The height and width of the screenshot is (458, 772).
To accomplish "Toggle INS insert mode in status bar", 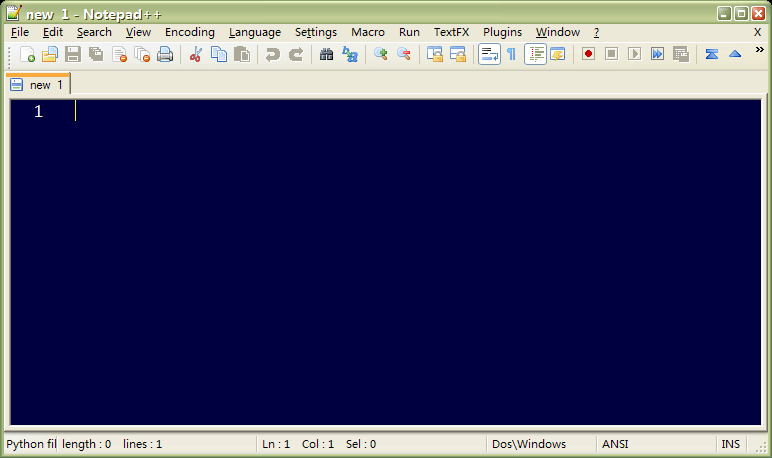I will click(x=731, y=444).
